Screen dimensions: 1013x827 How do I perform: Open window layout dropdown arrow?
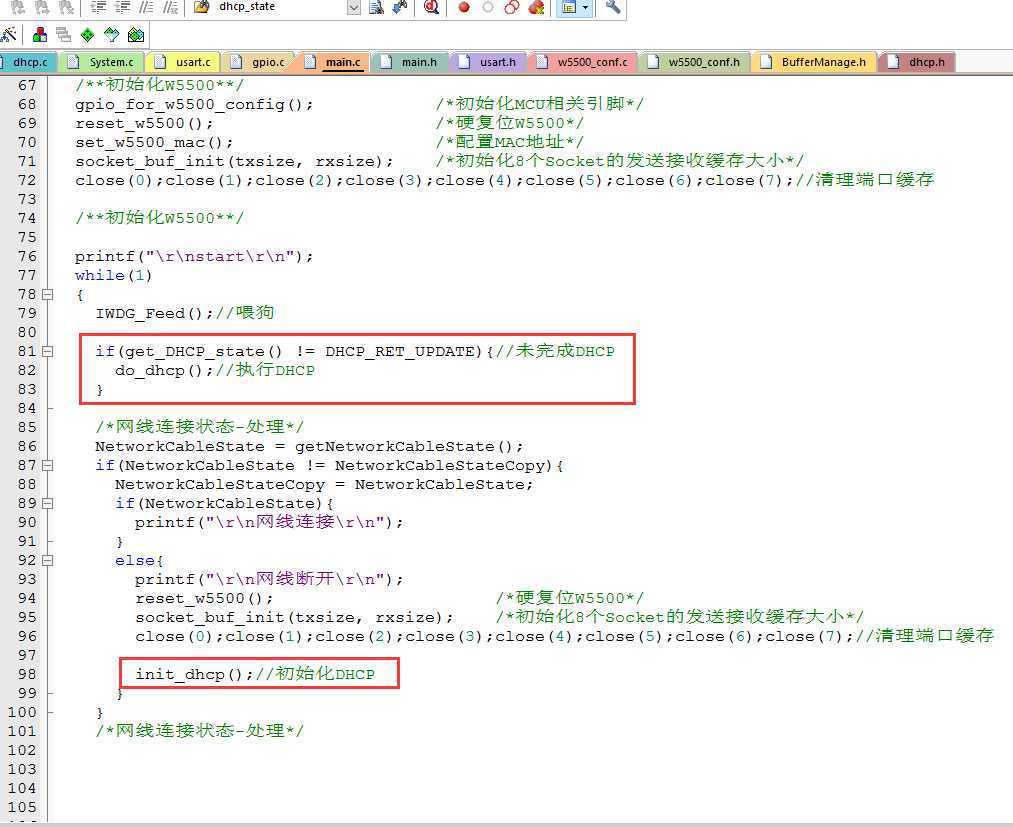pos(585,7)
